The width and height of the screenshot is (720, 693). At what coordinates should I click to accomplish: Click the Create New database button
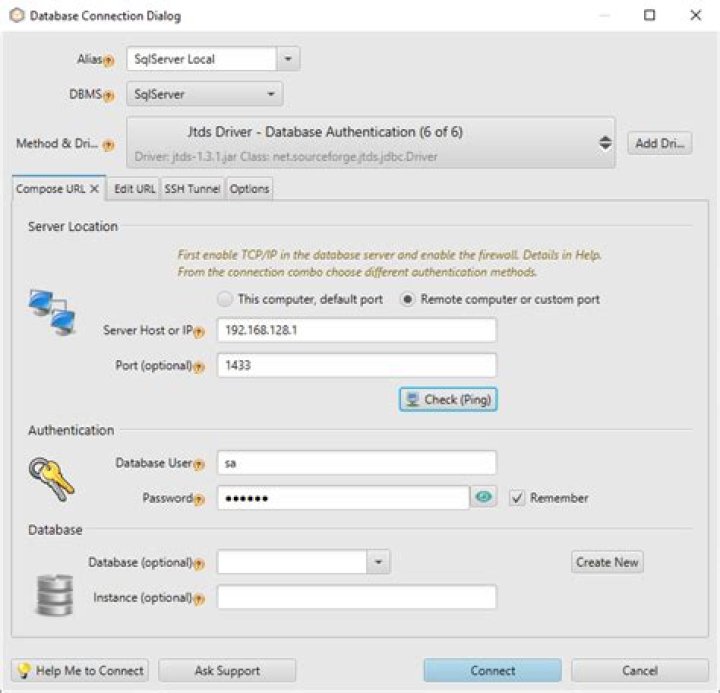coord(607,562)
